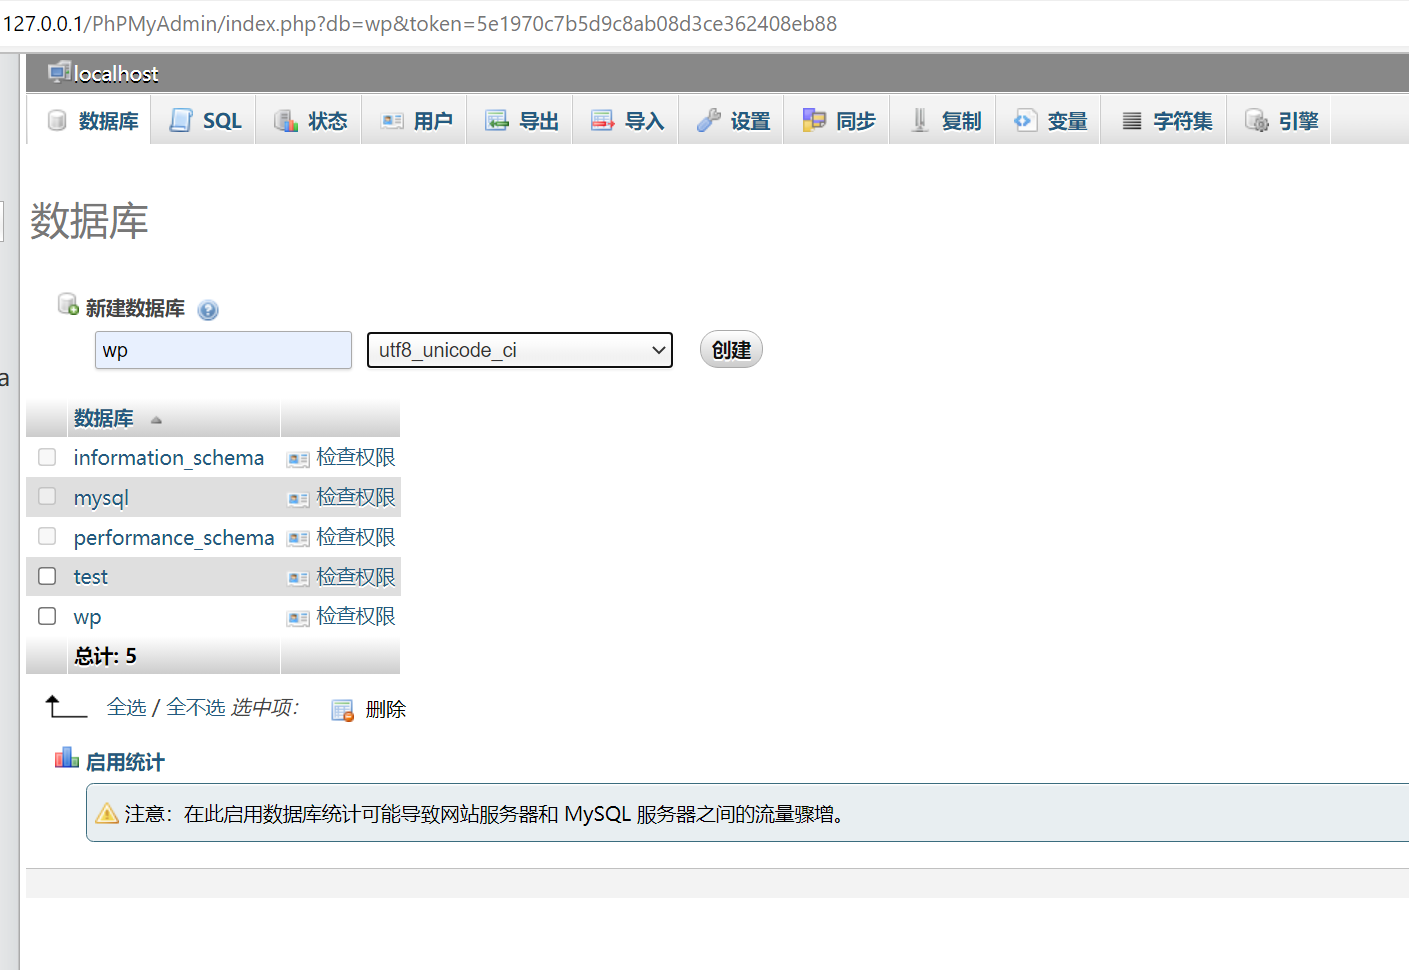Open the wp database link
Screen dimensions: 1409x970
click(x=87, y=617)
